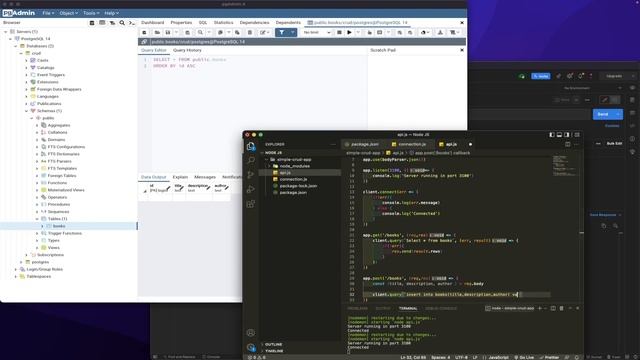Switch to the Statistics tab in pgAdmin
Viewport: 640px width, 360px height.
tap(223, 22)
